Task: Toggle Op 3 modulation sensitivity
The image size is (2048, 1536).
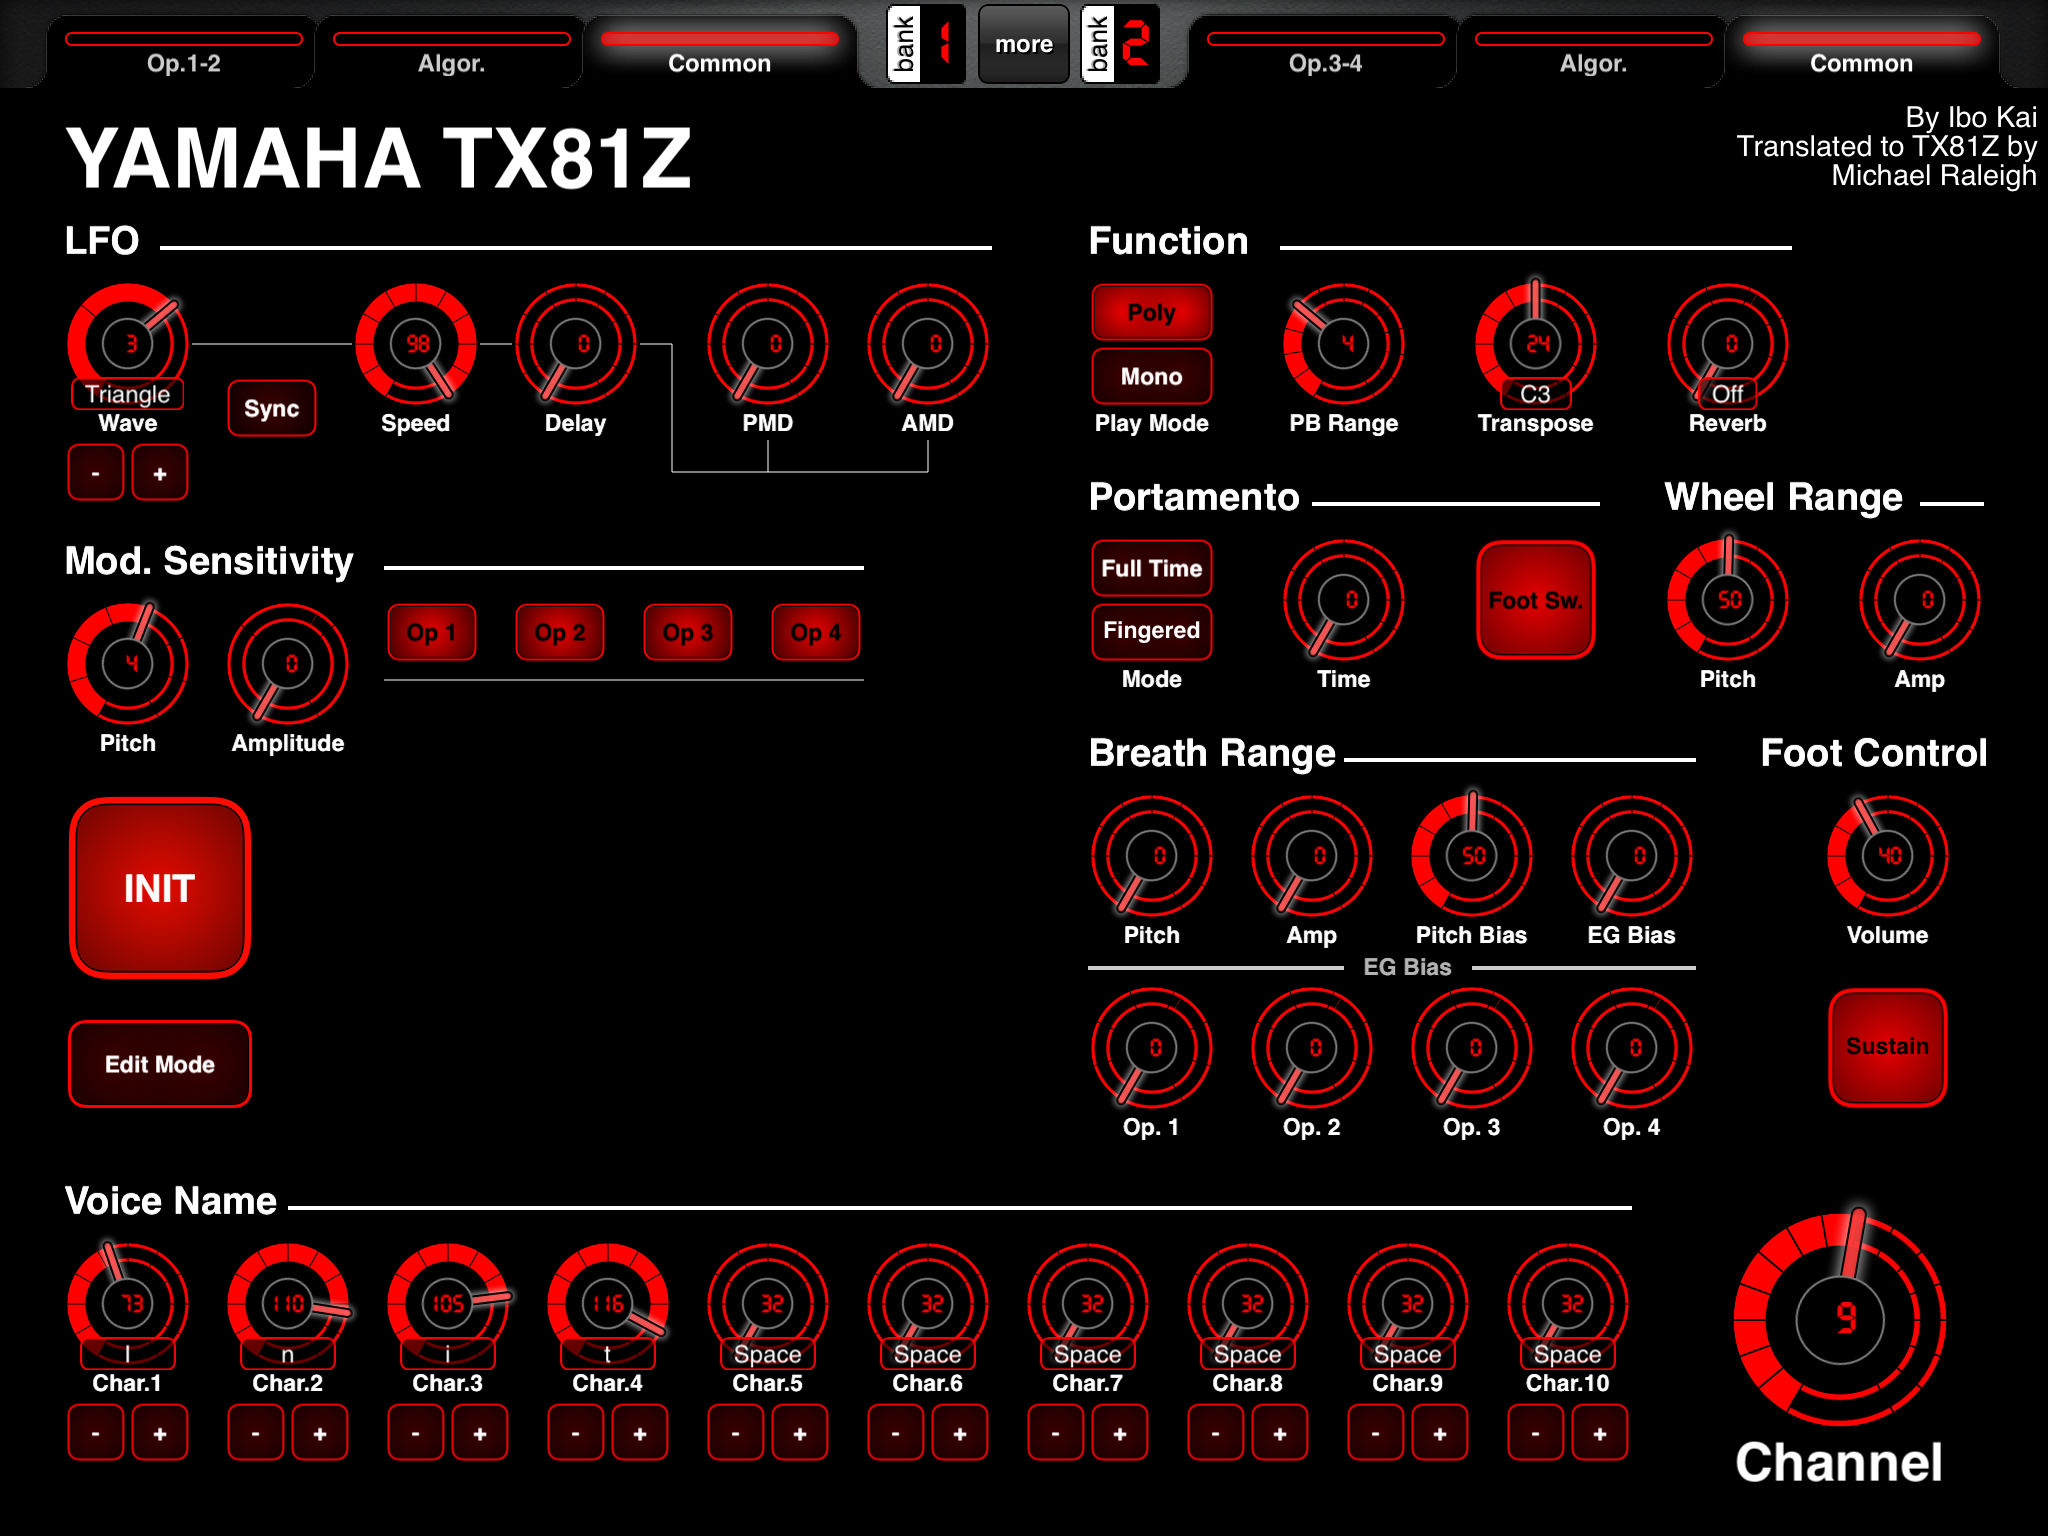Action: tap(688, 632)
